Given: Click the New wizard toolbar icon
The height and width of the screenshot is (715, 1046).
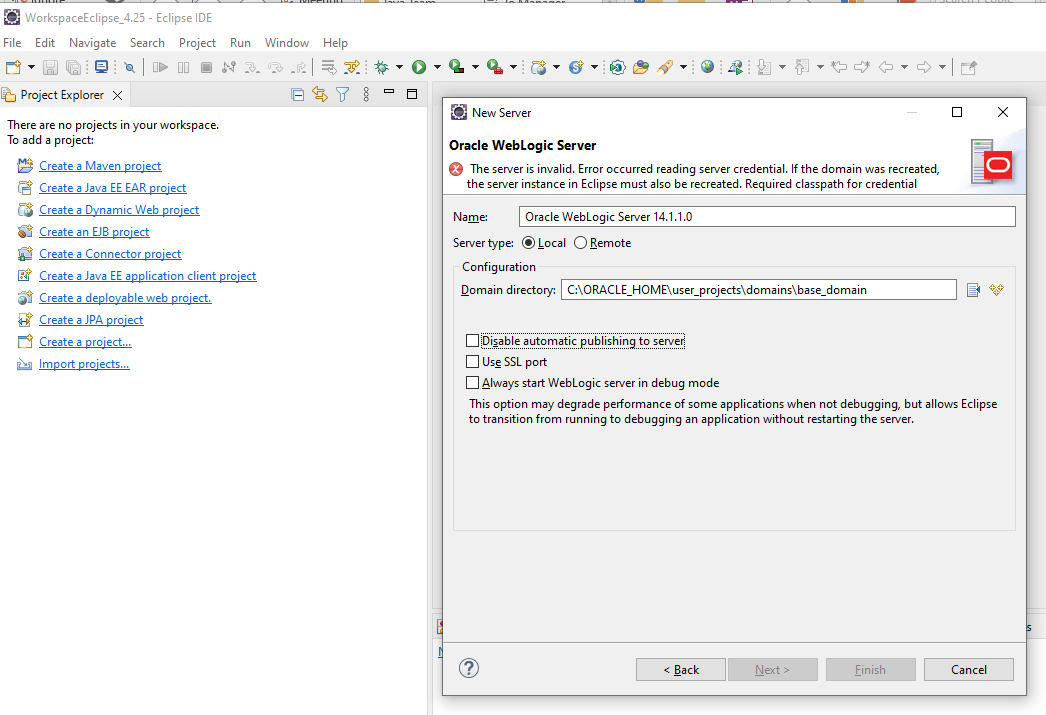Looking at the screenshot, I should point(13,67).
